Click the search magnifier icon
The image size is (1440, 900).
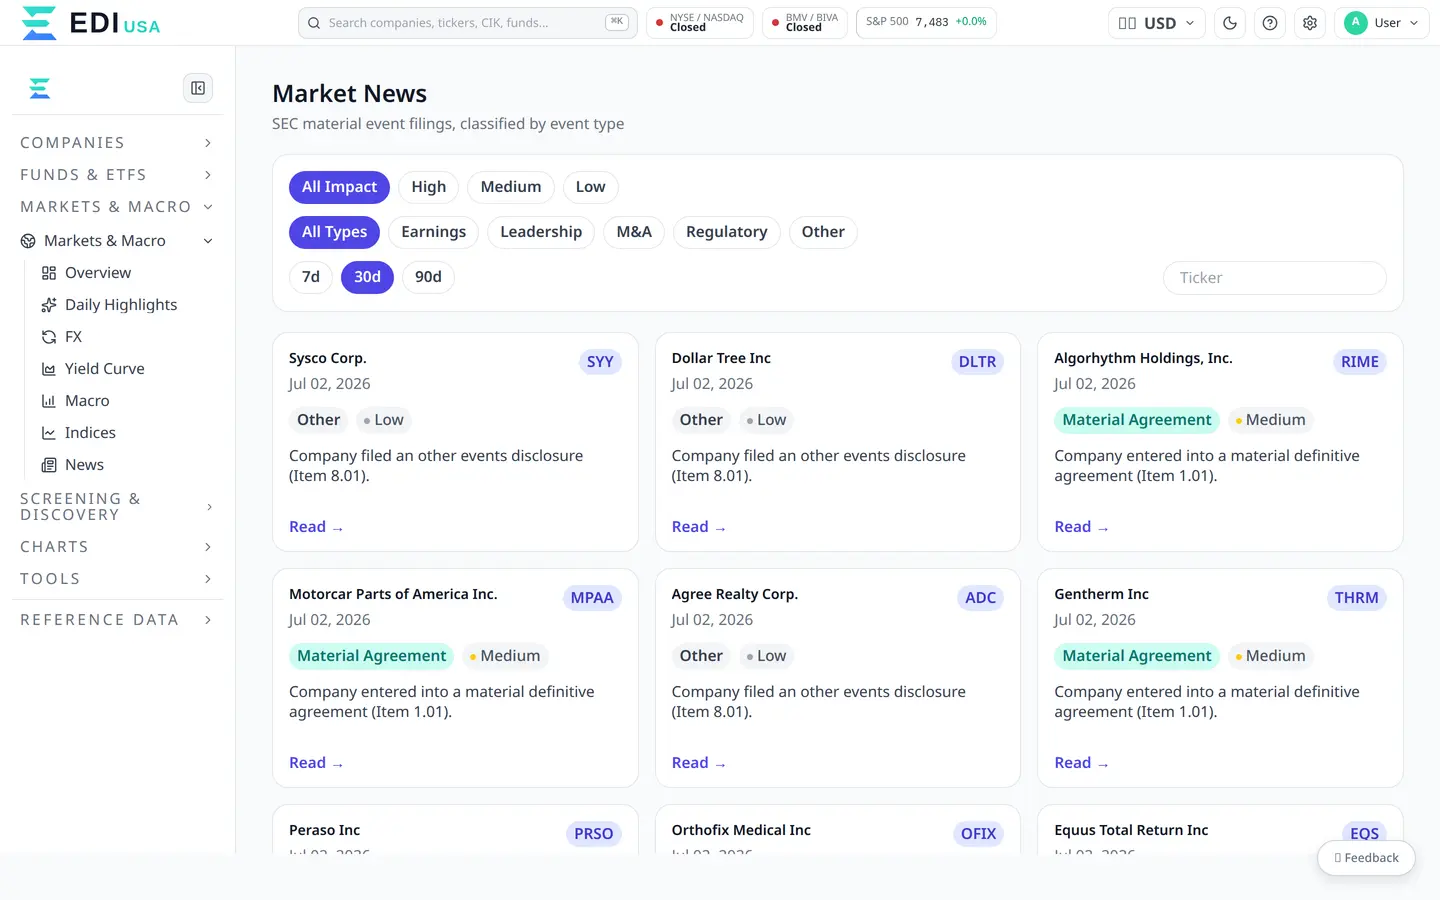pyautogui.click(x=314, y=23)
